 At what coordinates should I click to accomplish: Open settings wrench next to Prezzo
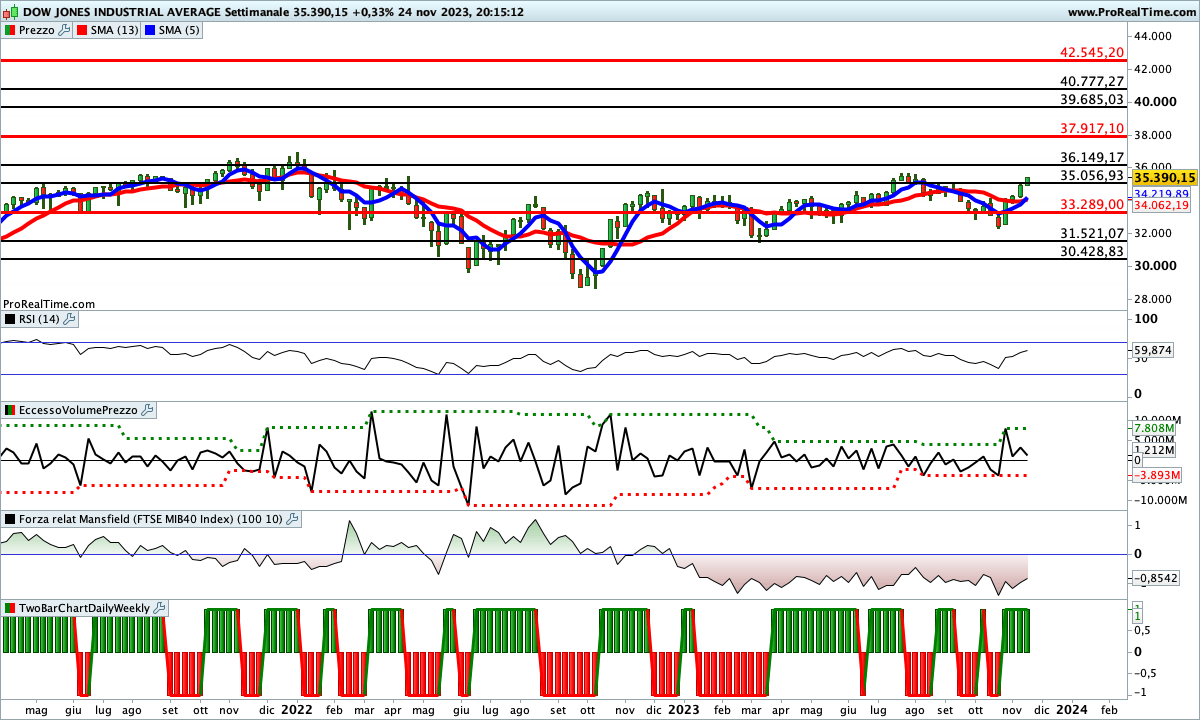64,30
